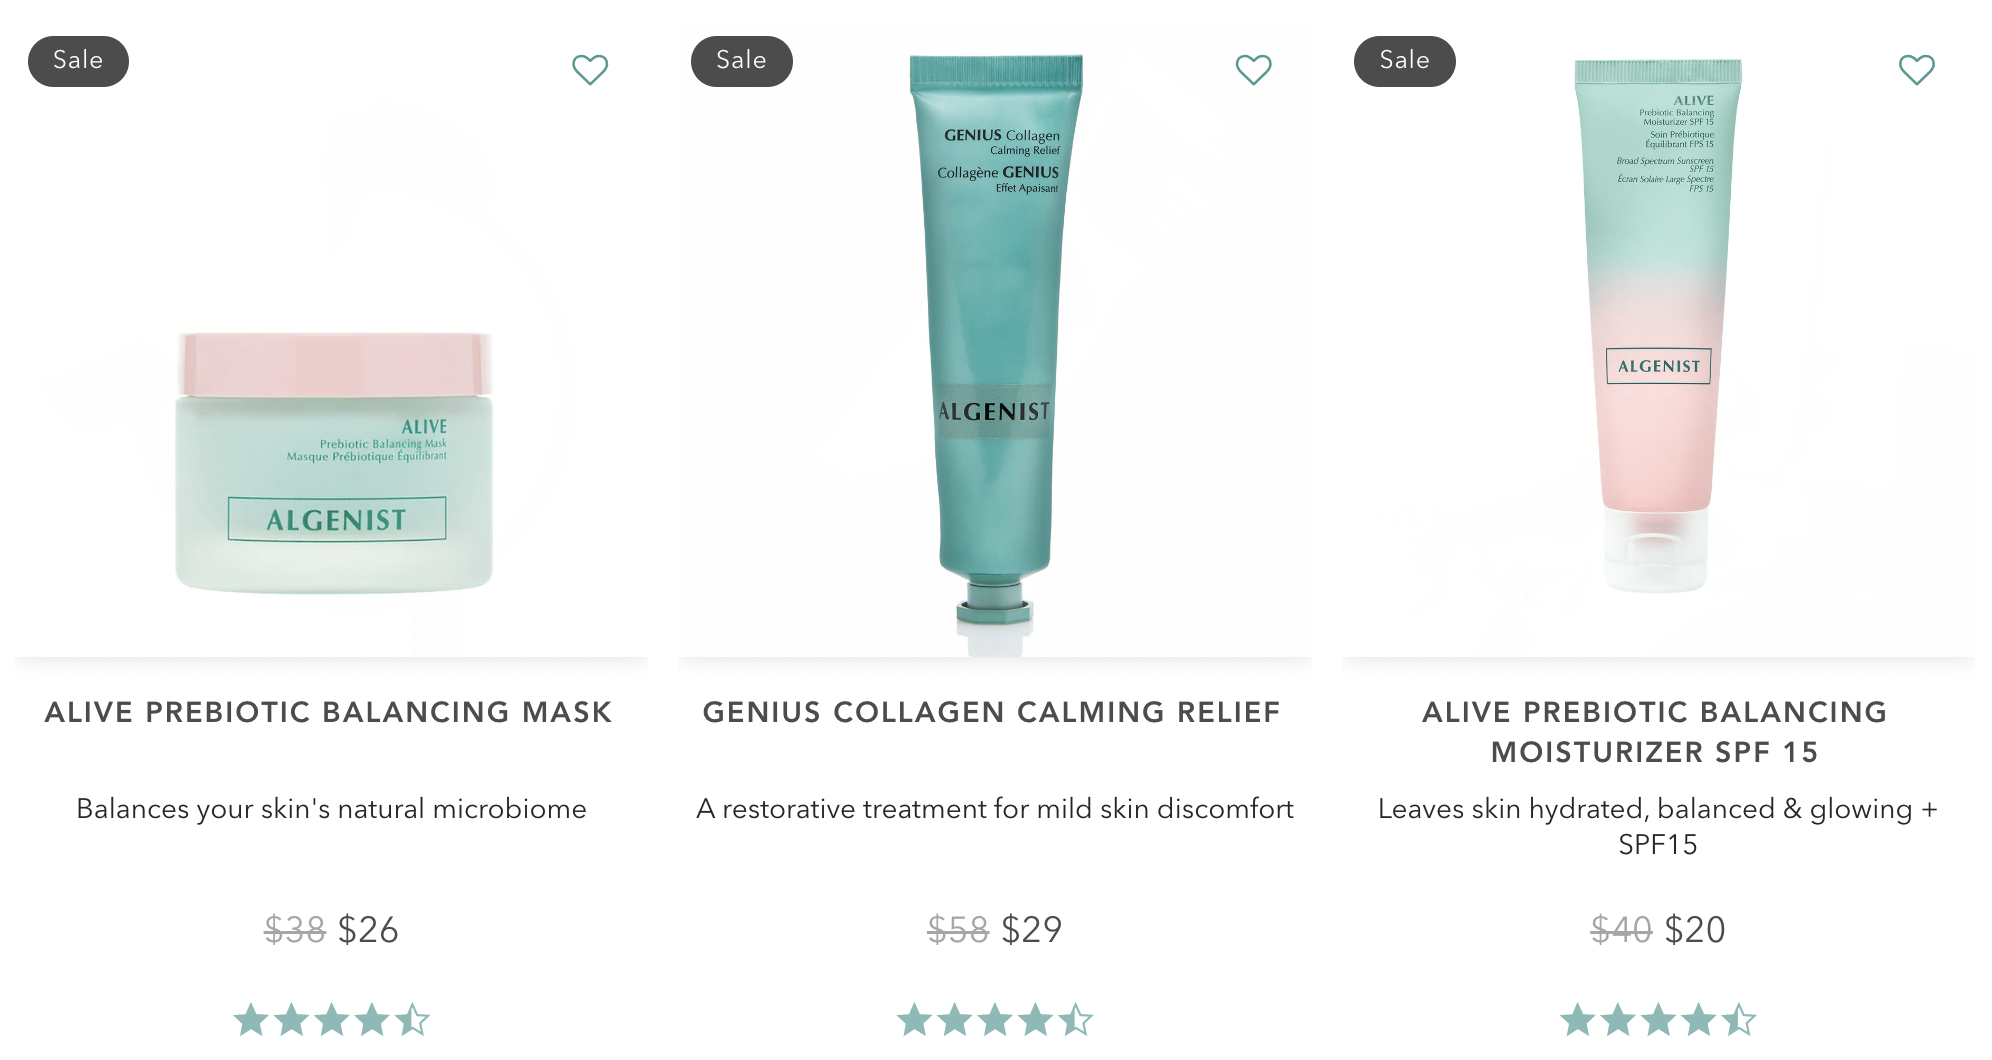This screenshot has width=1992, height=1060.
Task: Click Sale badge on the balancing mask card
Action: [x=78, y=61]
